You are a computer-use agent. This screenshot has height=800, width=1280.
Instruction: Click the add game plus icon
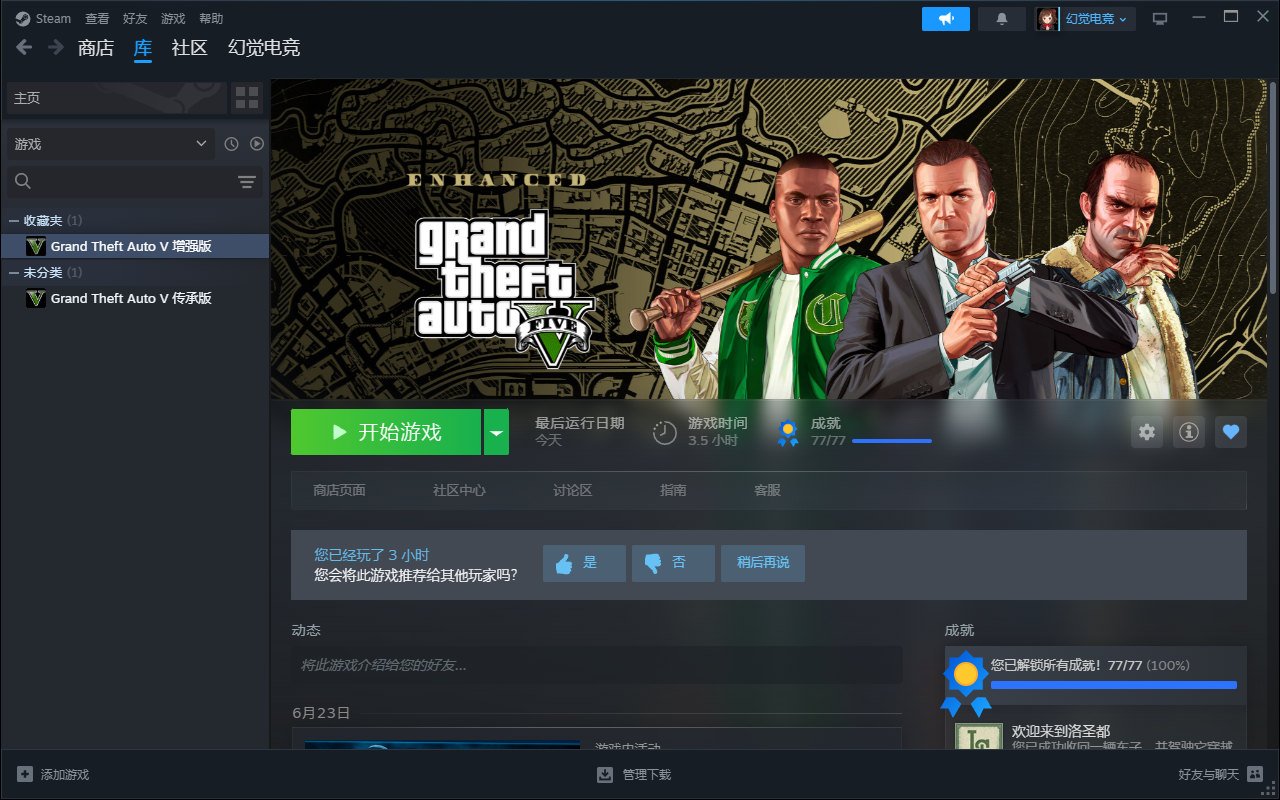[x=25, y=774]
